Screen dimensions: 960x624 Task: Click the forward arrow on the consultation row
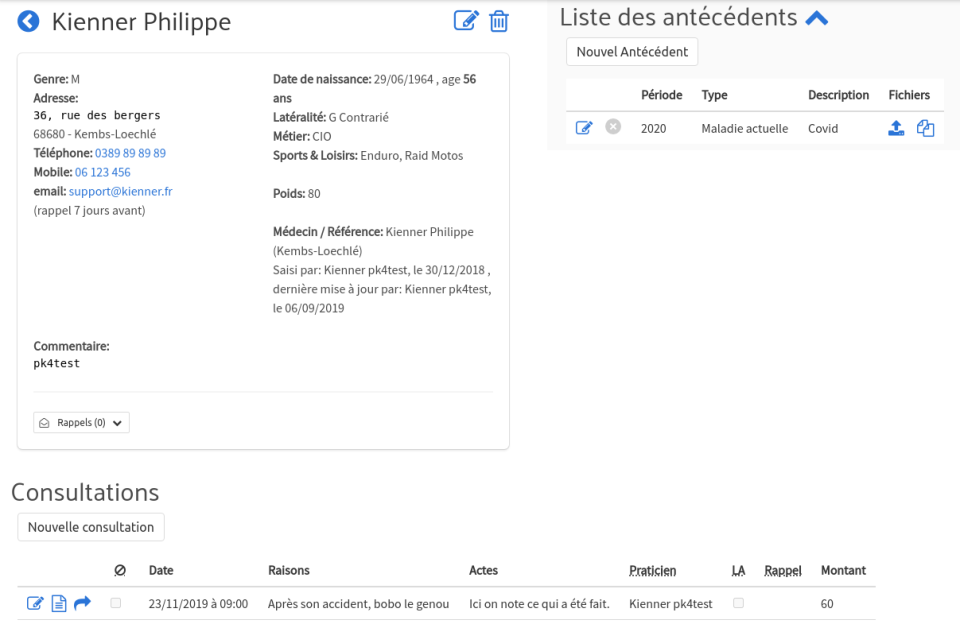pyautogui.click(x=82, y=603)
